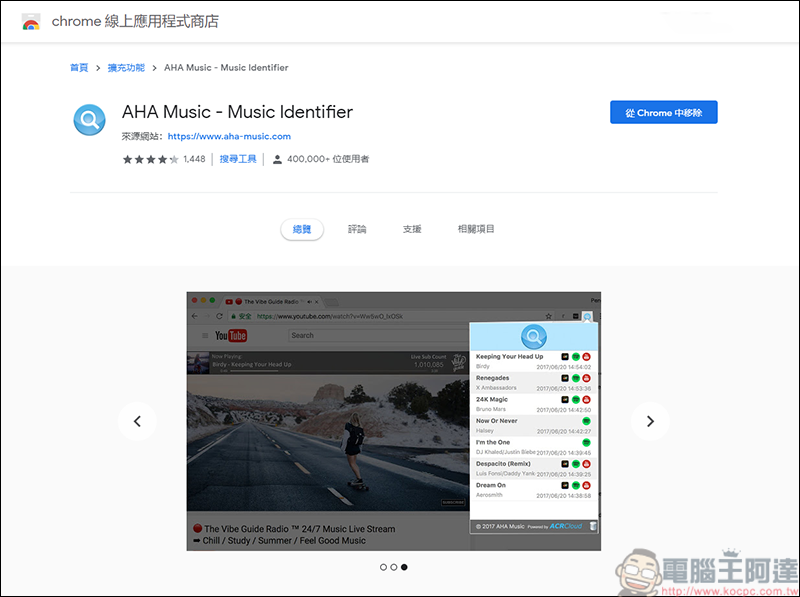800x597 pixels.
Task: Advance to the next screenshot with right arrow
Action: (x=650, y=421)
